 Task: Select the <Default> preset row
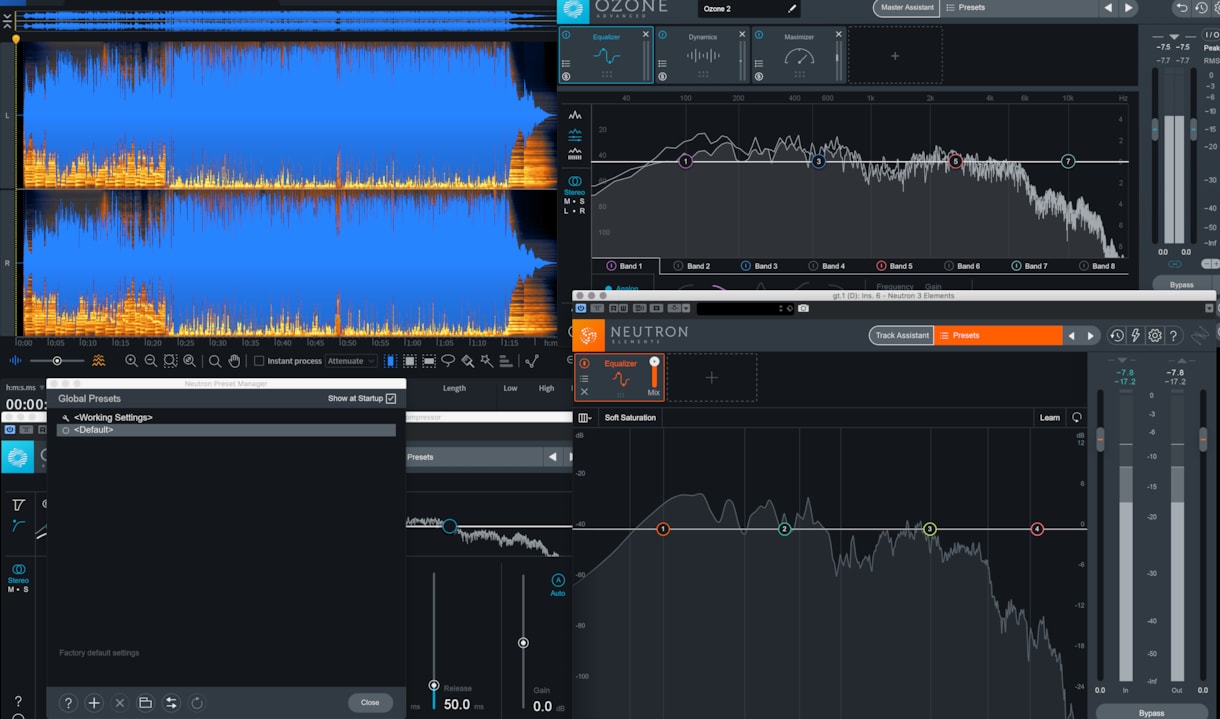point(226,430)
